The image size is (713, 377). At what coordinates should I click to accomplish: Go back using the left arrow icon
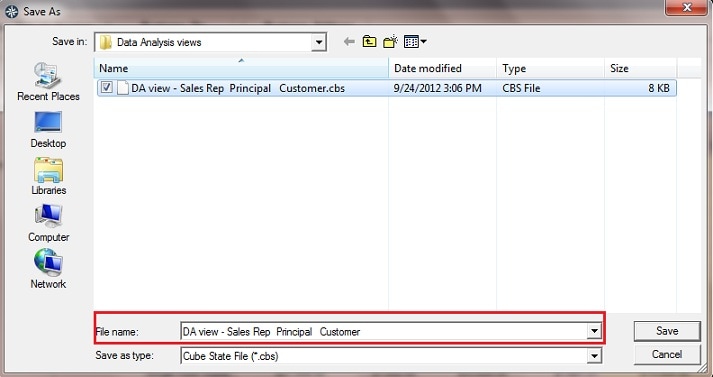tap(349, 42)
